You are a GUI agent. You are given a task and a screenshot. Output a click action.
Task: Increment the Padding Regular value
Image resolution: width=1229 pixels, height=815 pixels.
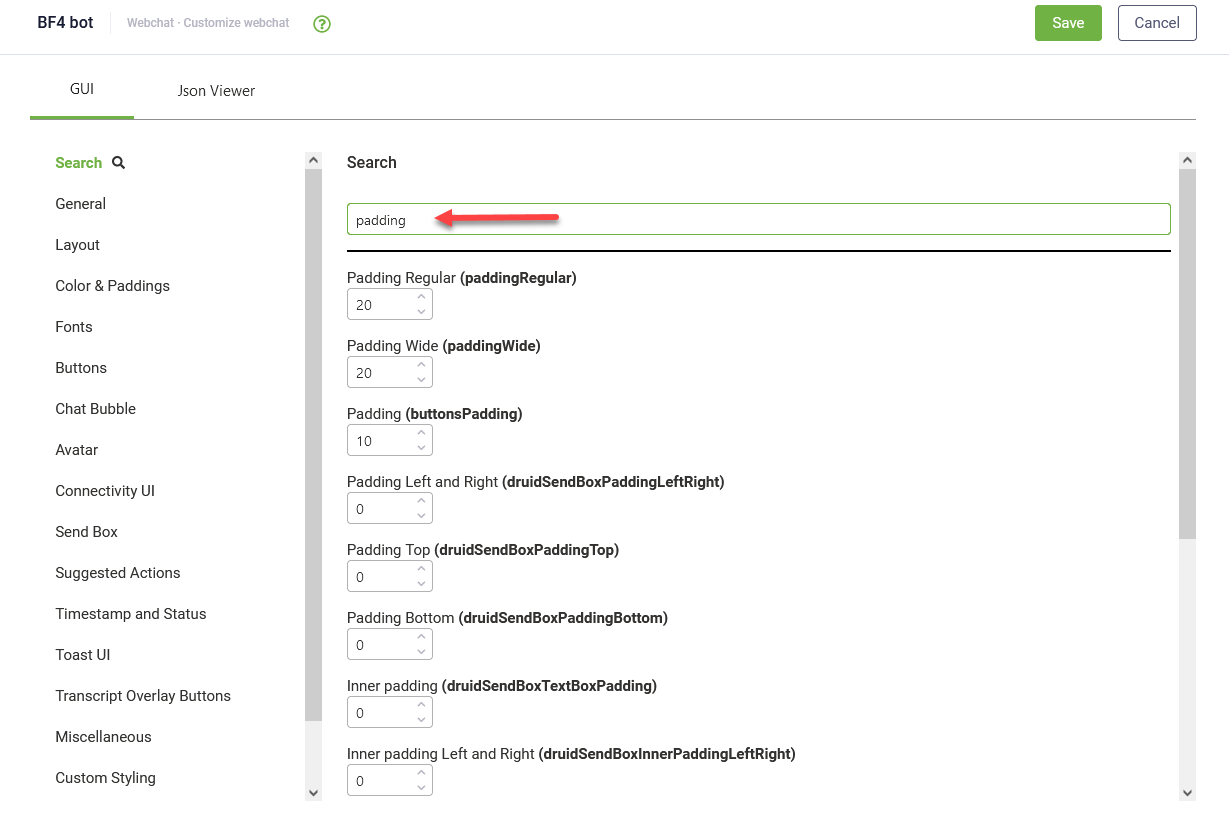tap(422, 298)
